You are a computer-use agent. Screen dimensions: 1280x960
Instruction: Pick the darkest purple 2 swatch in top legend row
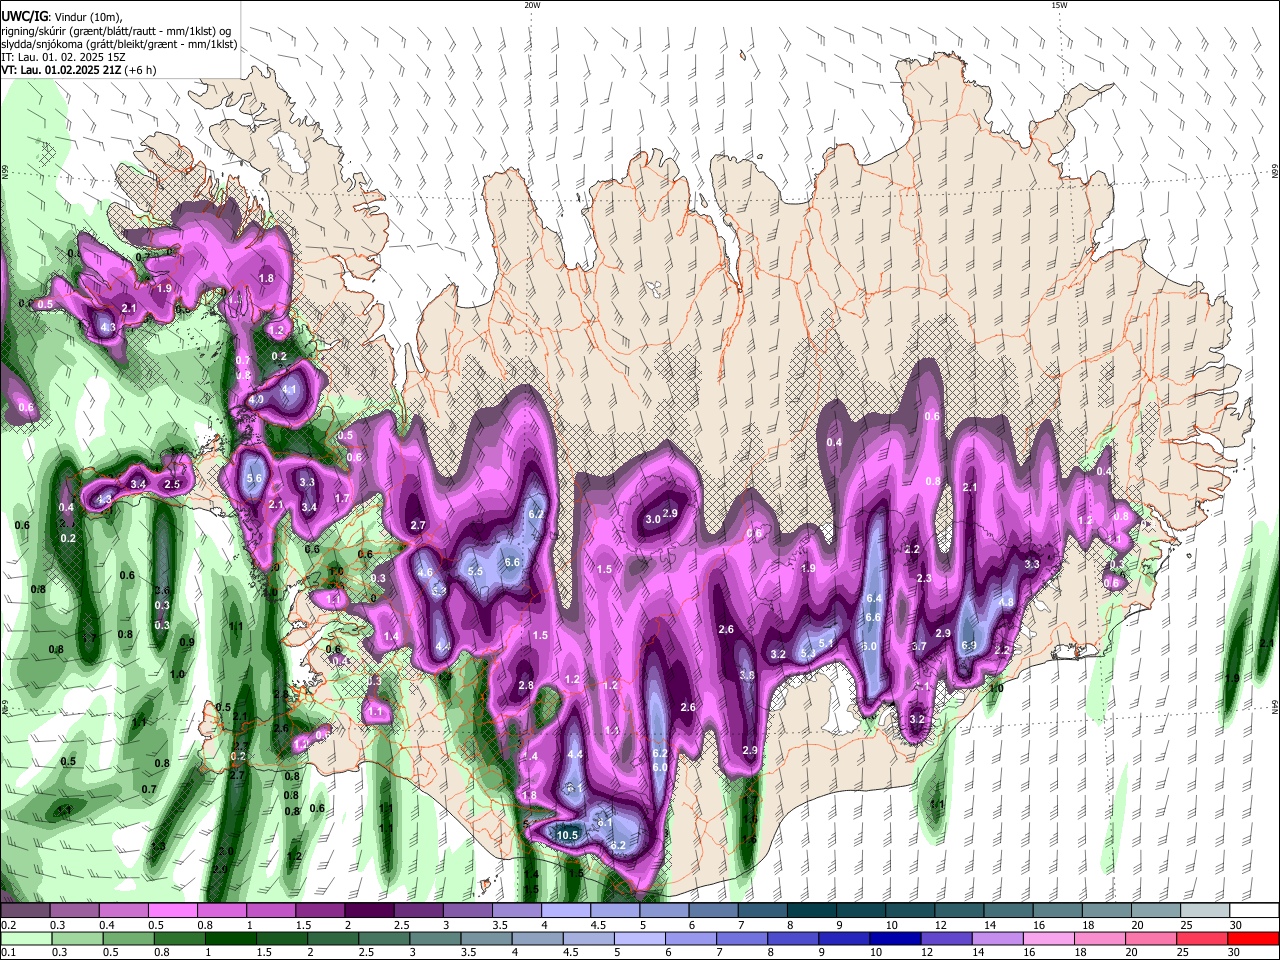tap(369, 910)
